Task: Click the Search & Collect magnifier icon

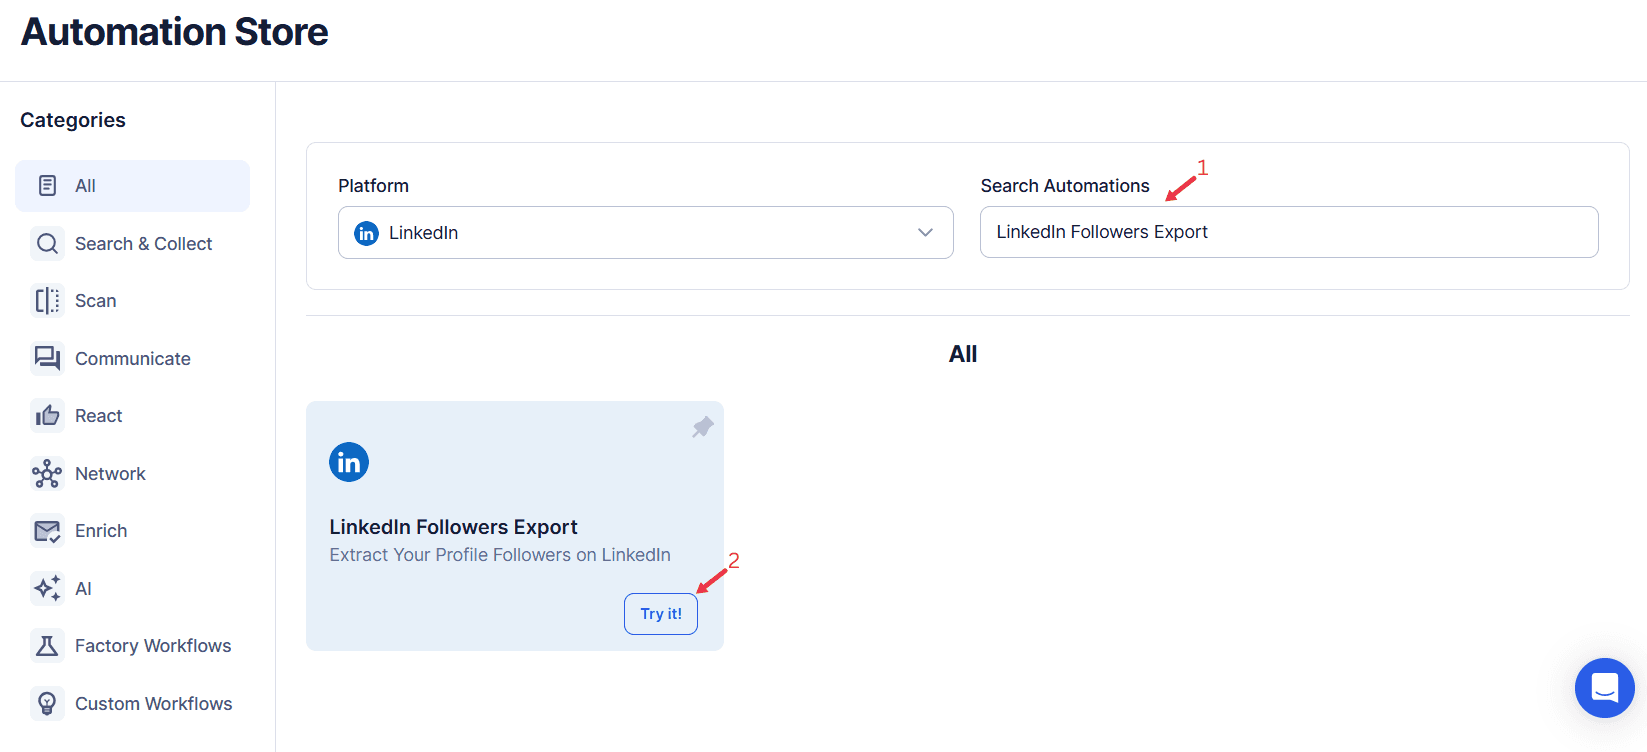Action: point(47,243)
